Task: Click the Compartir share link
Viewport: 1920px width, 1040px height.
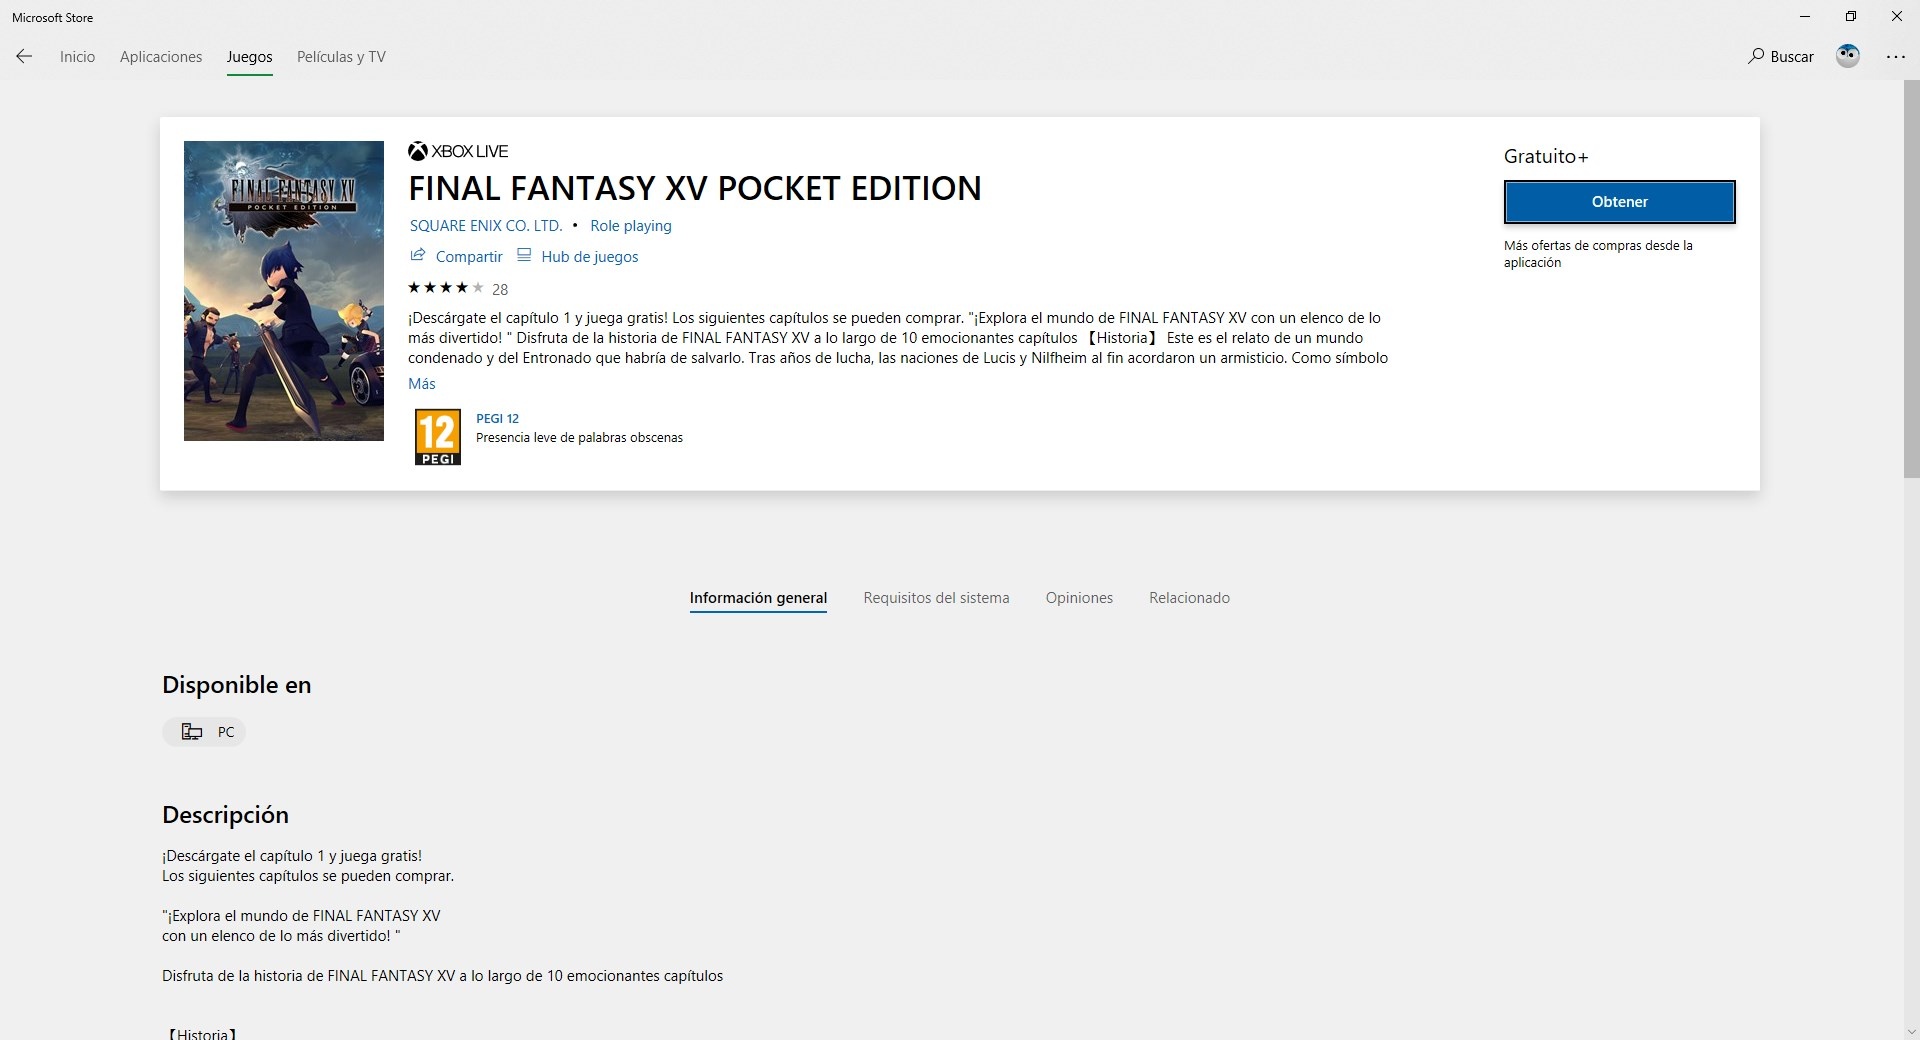Action: pyautogui.click(x=456, y=257)
